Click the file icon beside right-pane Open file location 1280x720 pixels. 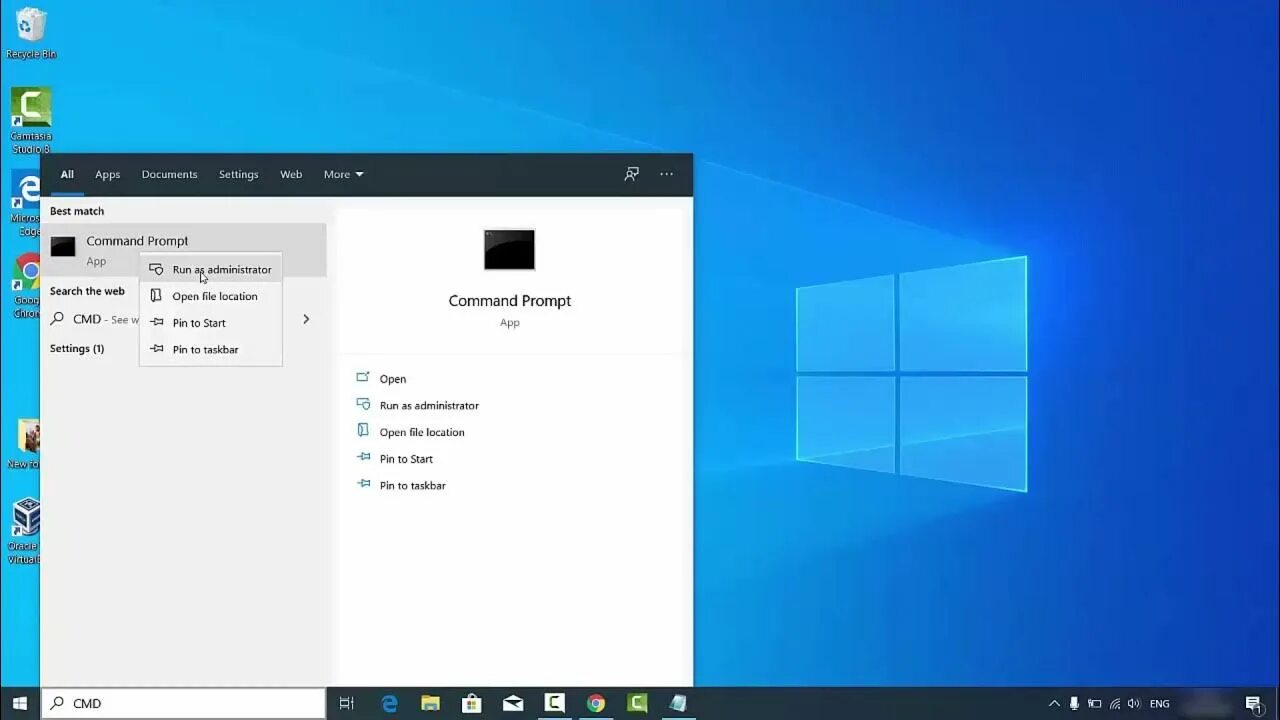tap(363, 431)
